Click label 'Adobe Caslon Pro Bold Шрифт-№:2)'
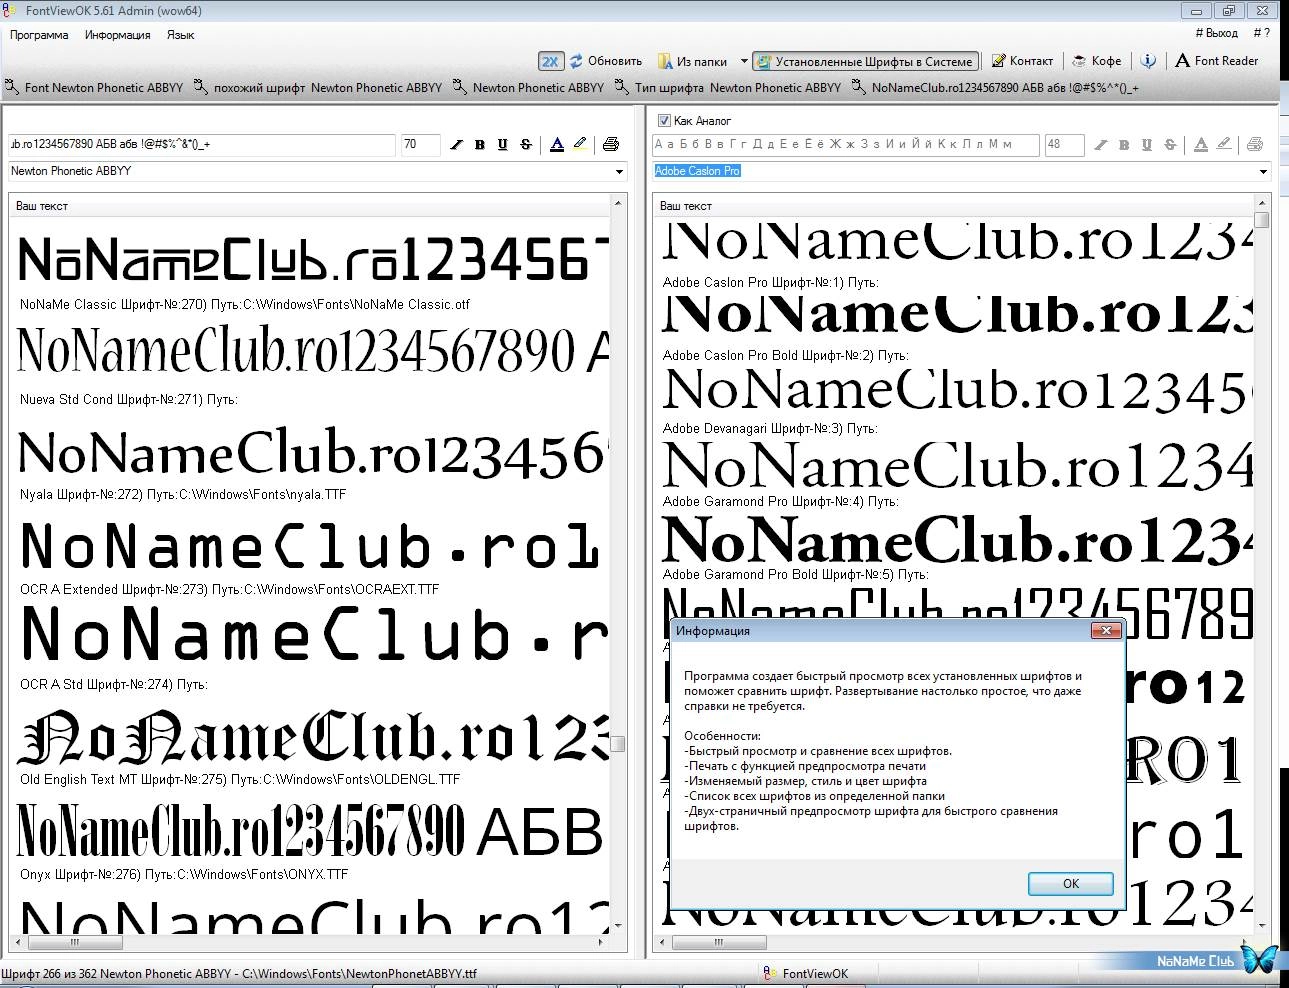The height and width of the screenshot is (988, 1289). point(768,356)
